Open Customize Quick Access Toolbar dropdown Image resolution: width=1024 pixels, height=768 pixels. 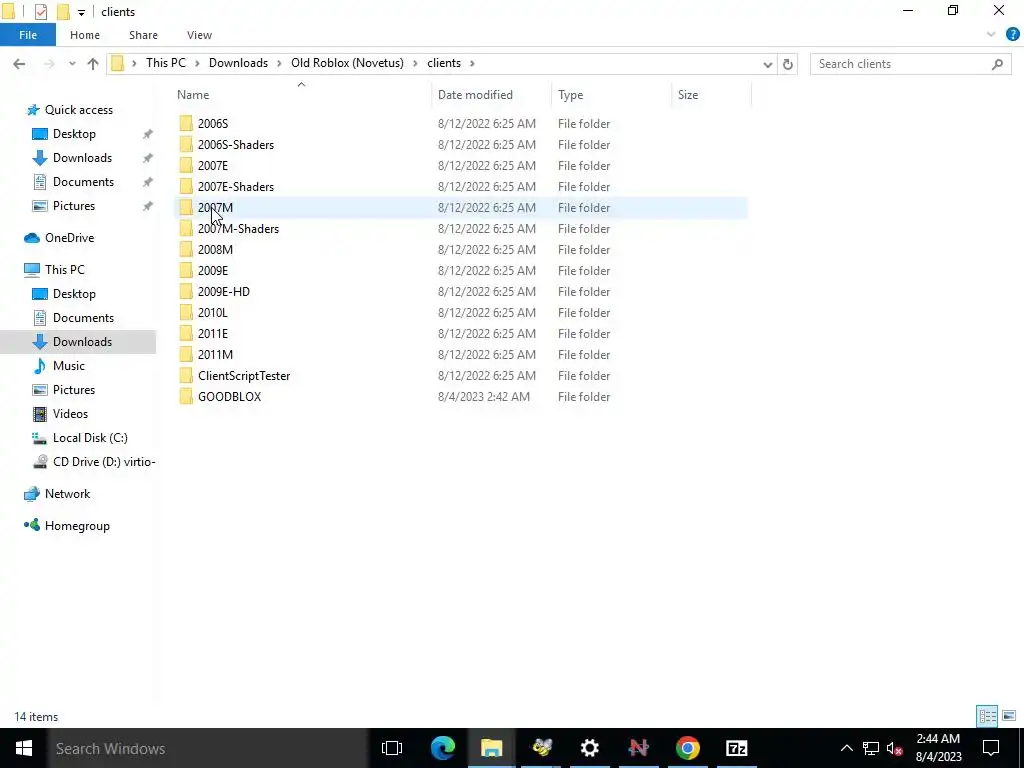pyautogui.click(x=81, y=12)
